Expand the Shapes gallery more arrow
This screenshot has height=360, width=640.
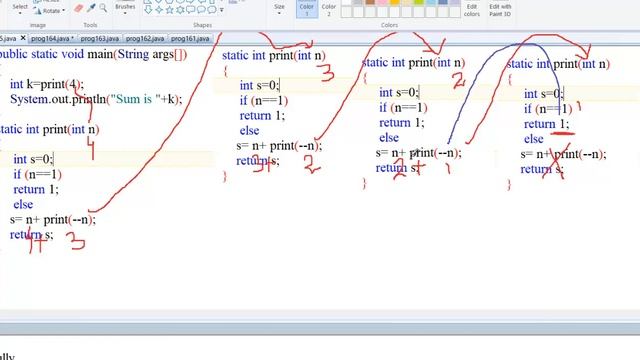(x=222, y=10)
